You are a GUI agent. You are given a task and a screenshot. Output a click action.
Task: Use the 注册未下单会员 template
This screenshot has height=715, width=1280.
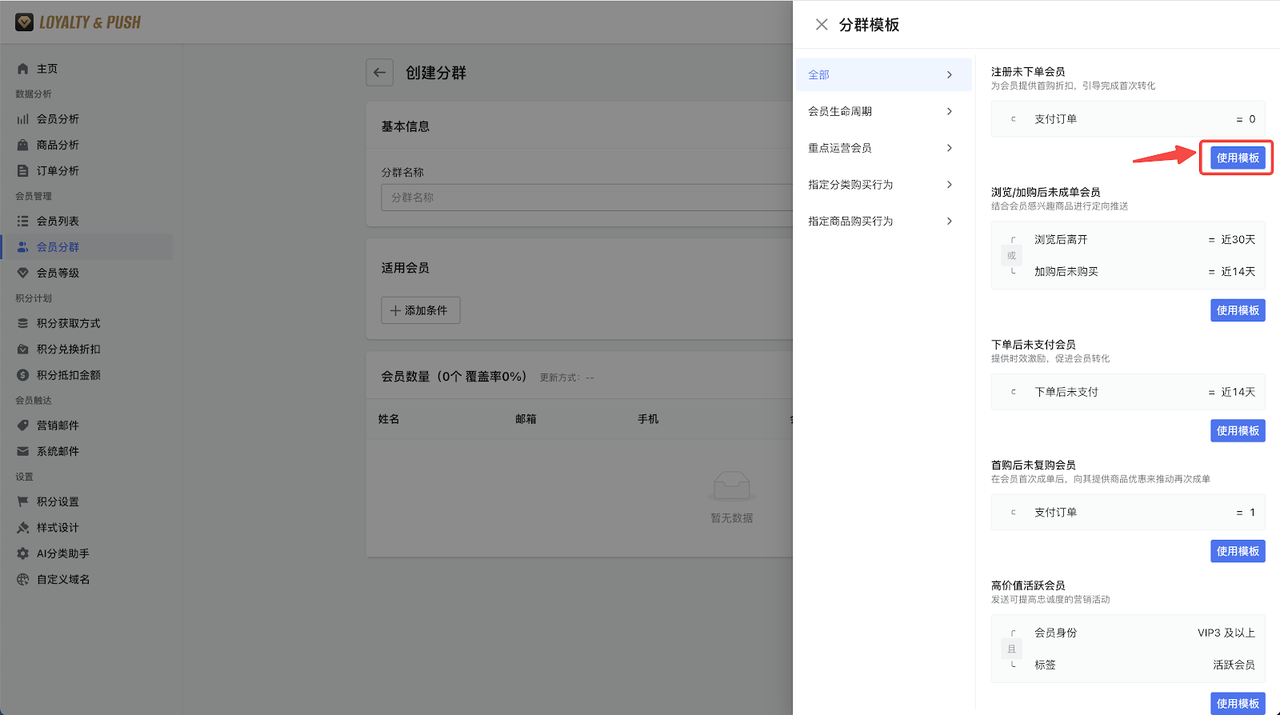pos(1237,158)
